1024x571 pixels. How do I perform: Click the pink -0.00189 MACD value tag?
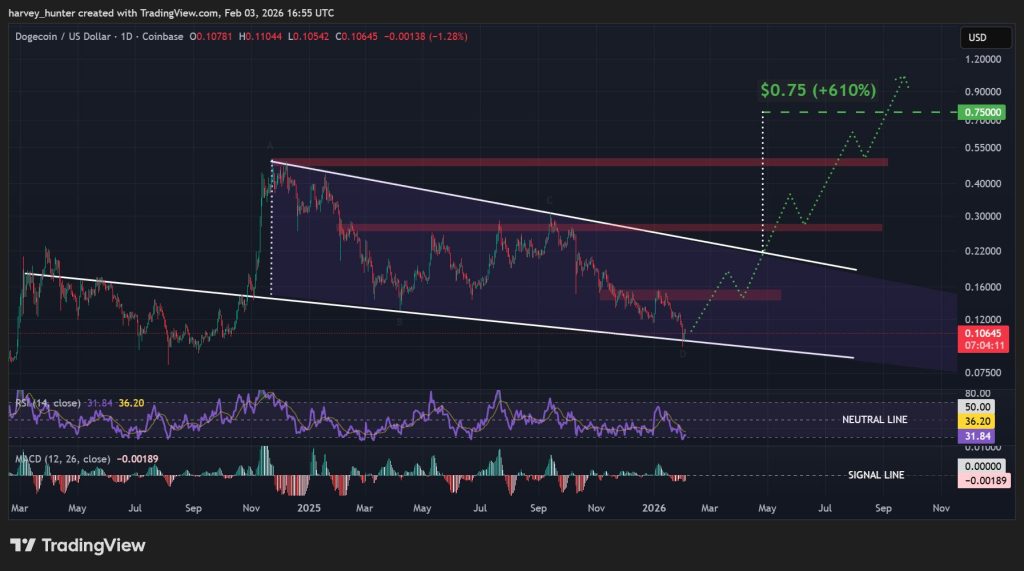(x=980, y=481)
